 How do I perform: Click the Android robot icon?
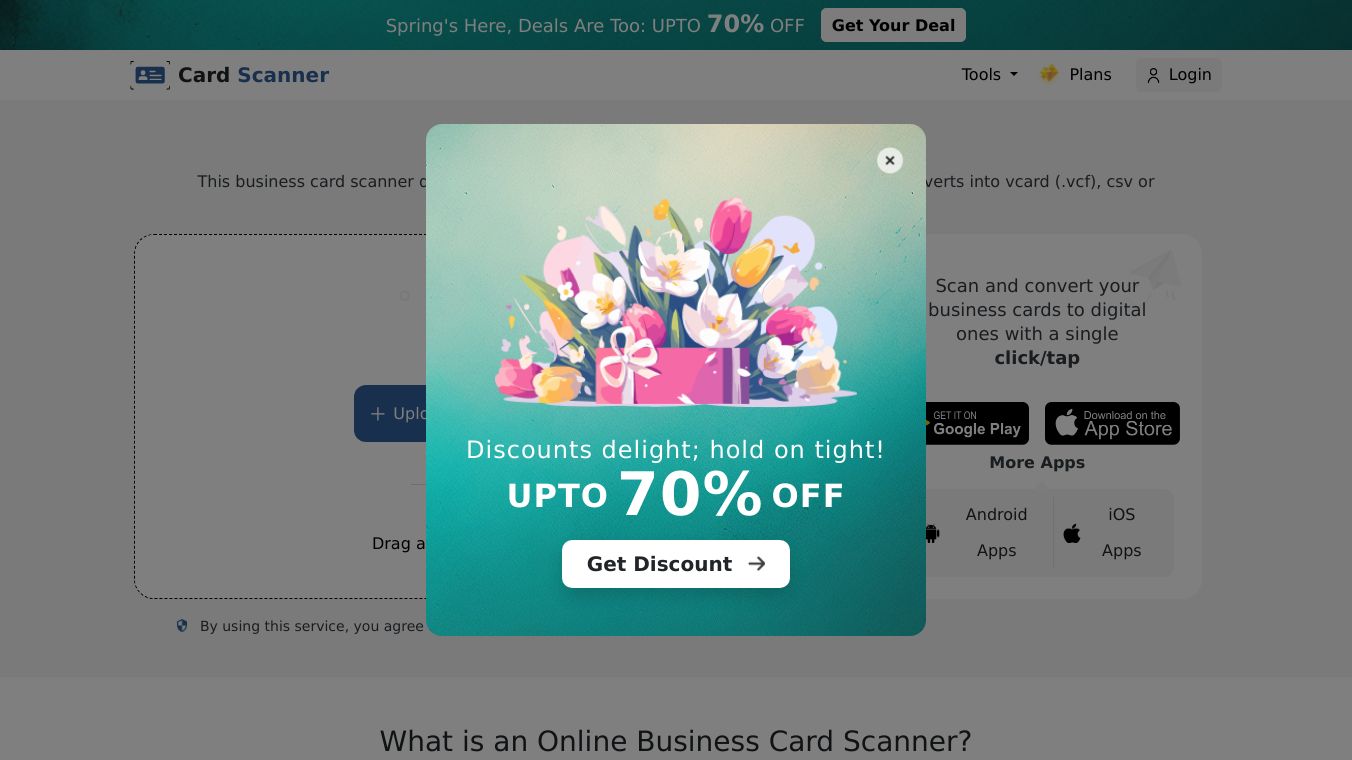click(x=932, y=534)
